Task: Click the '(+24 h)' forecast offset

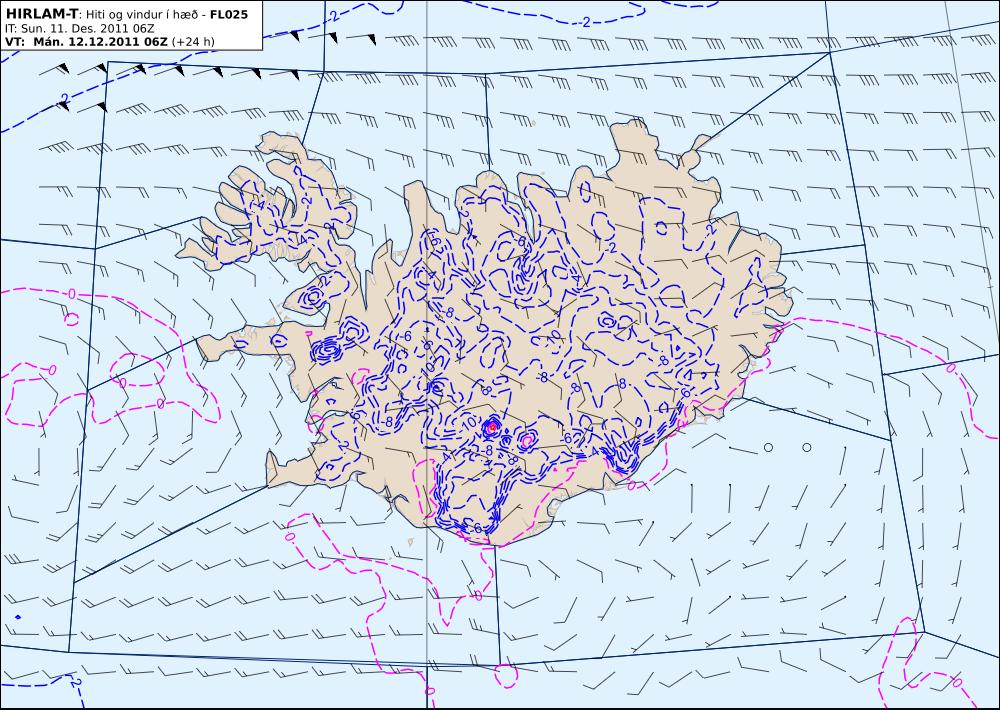Action: click(x=193, y=42)
